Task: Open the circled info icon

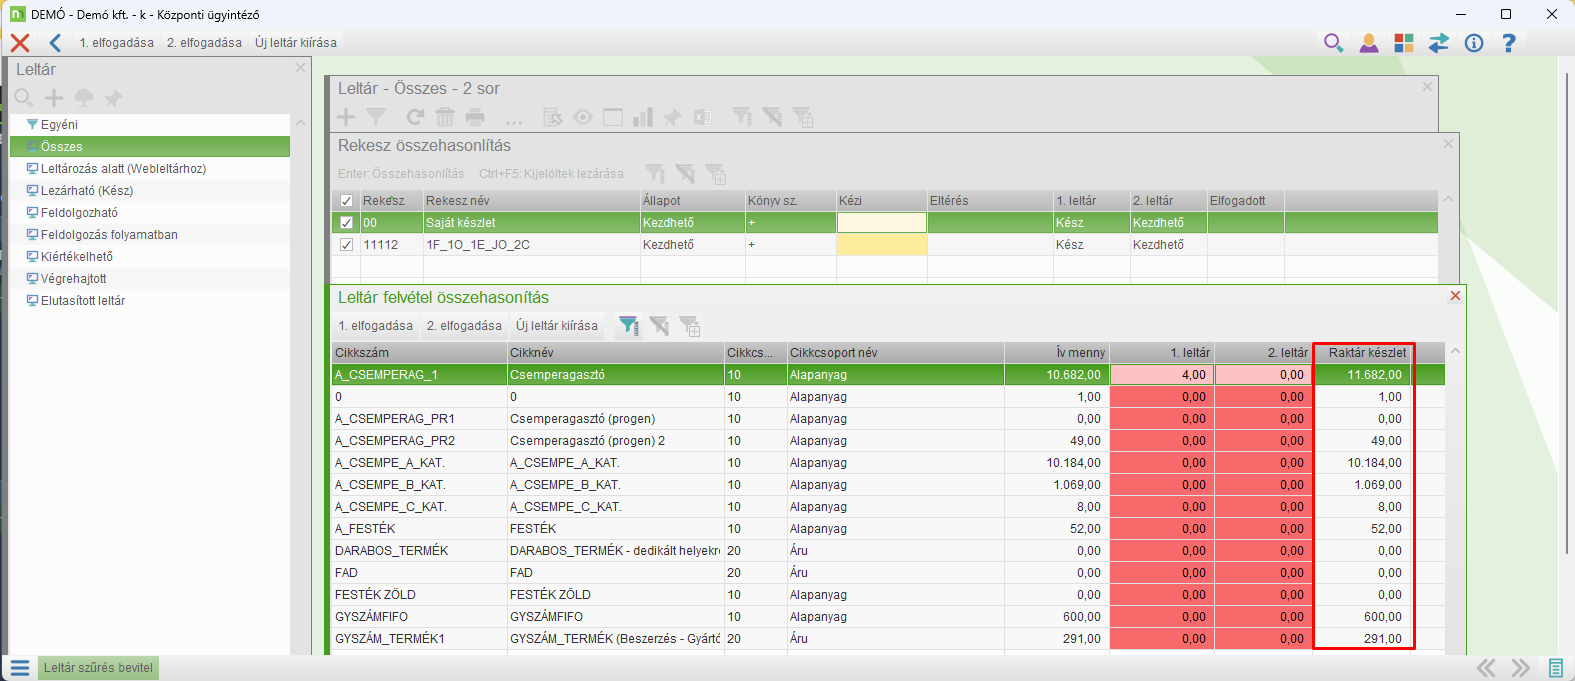Action: pos(1474,43)
